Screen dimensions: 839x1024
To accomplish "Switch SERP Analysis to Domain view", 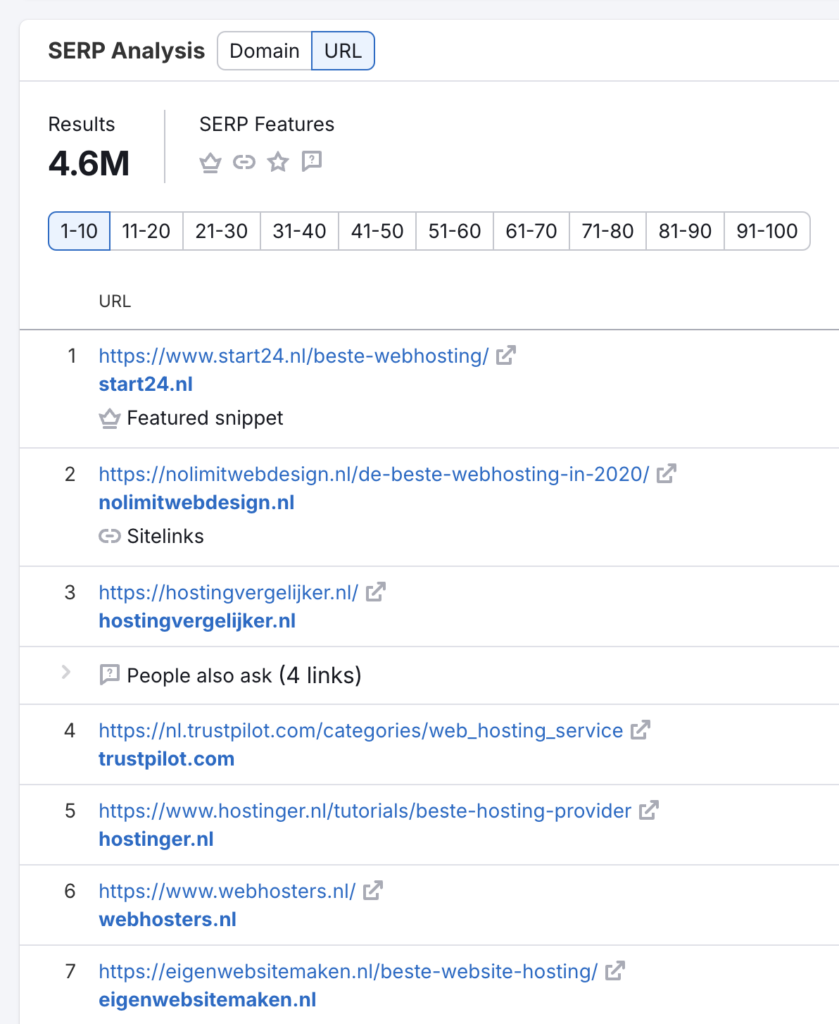I will pos(264,51).
